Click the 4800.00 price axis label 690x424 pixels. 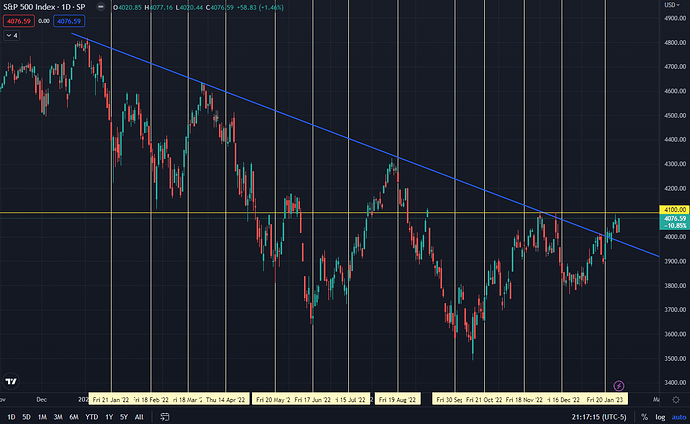pos(675,43)
